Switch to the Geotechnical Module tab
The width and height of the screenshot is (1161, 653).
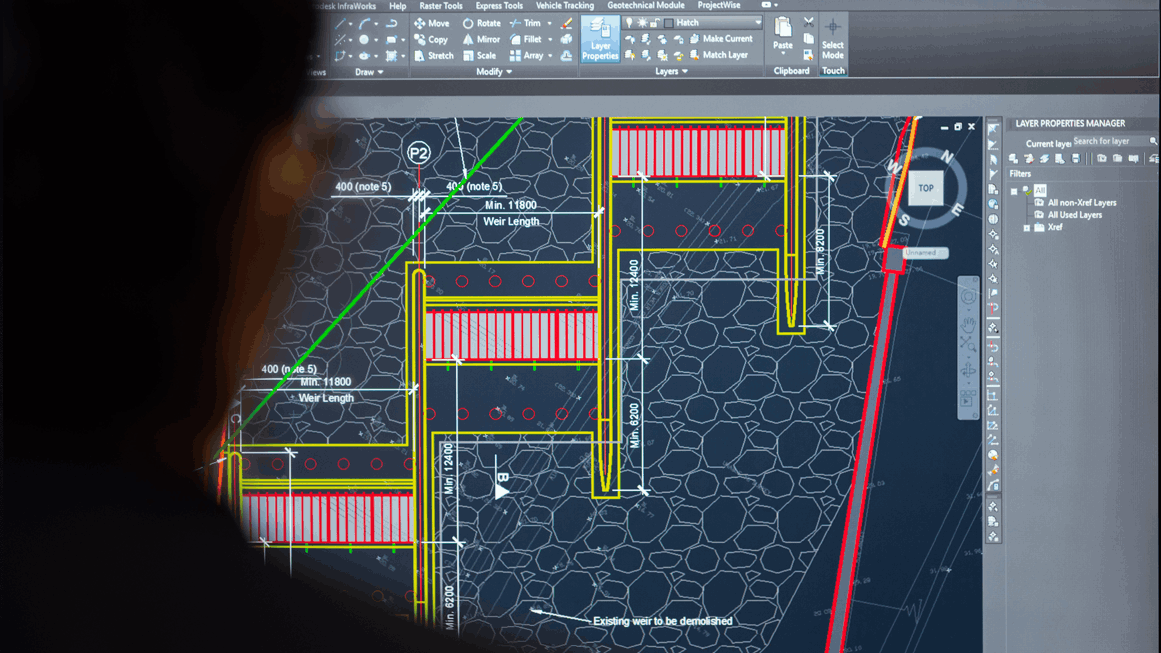click(x=645, y=6)
